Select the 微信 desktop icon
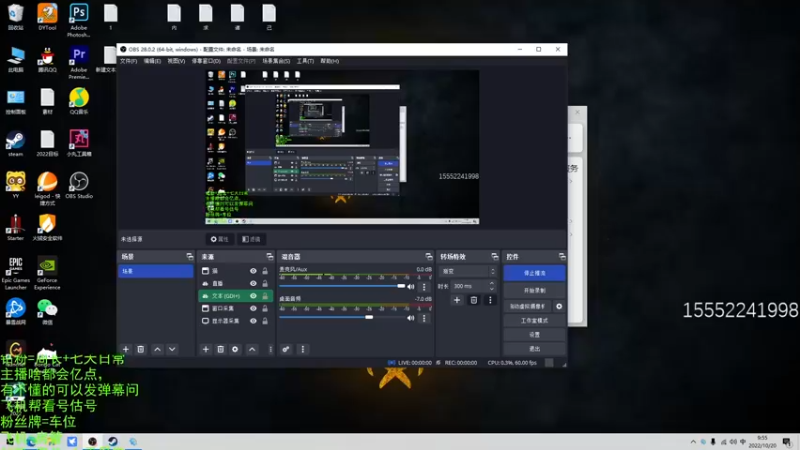Image resolution: width=800 pixels, height=450 pixels. (47, 312)
